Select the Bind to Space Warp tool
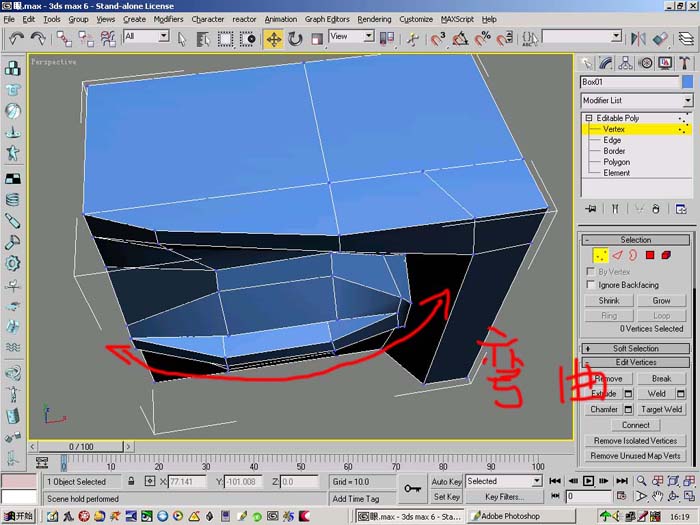Viewport: 700px width, 525px height. pos(108,39)
